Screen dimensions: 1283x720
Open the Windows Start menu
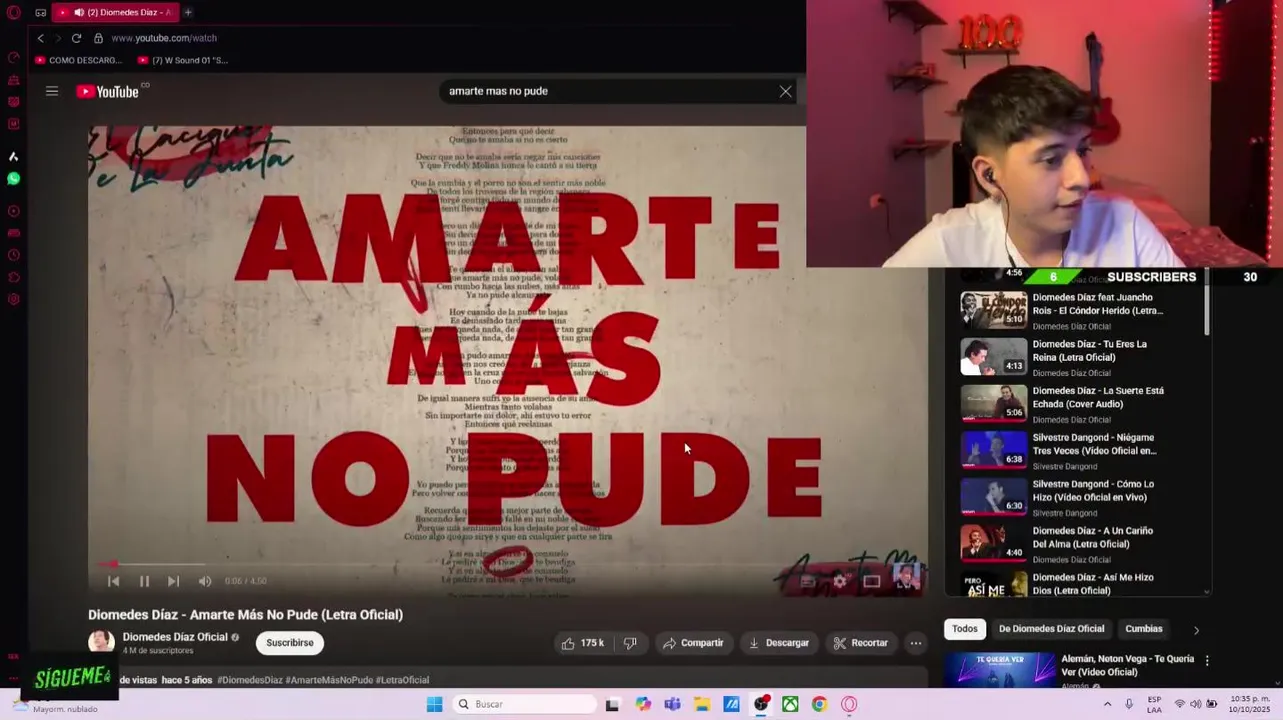pos(434,704)
